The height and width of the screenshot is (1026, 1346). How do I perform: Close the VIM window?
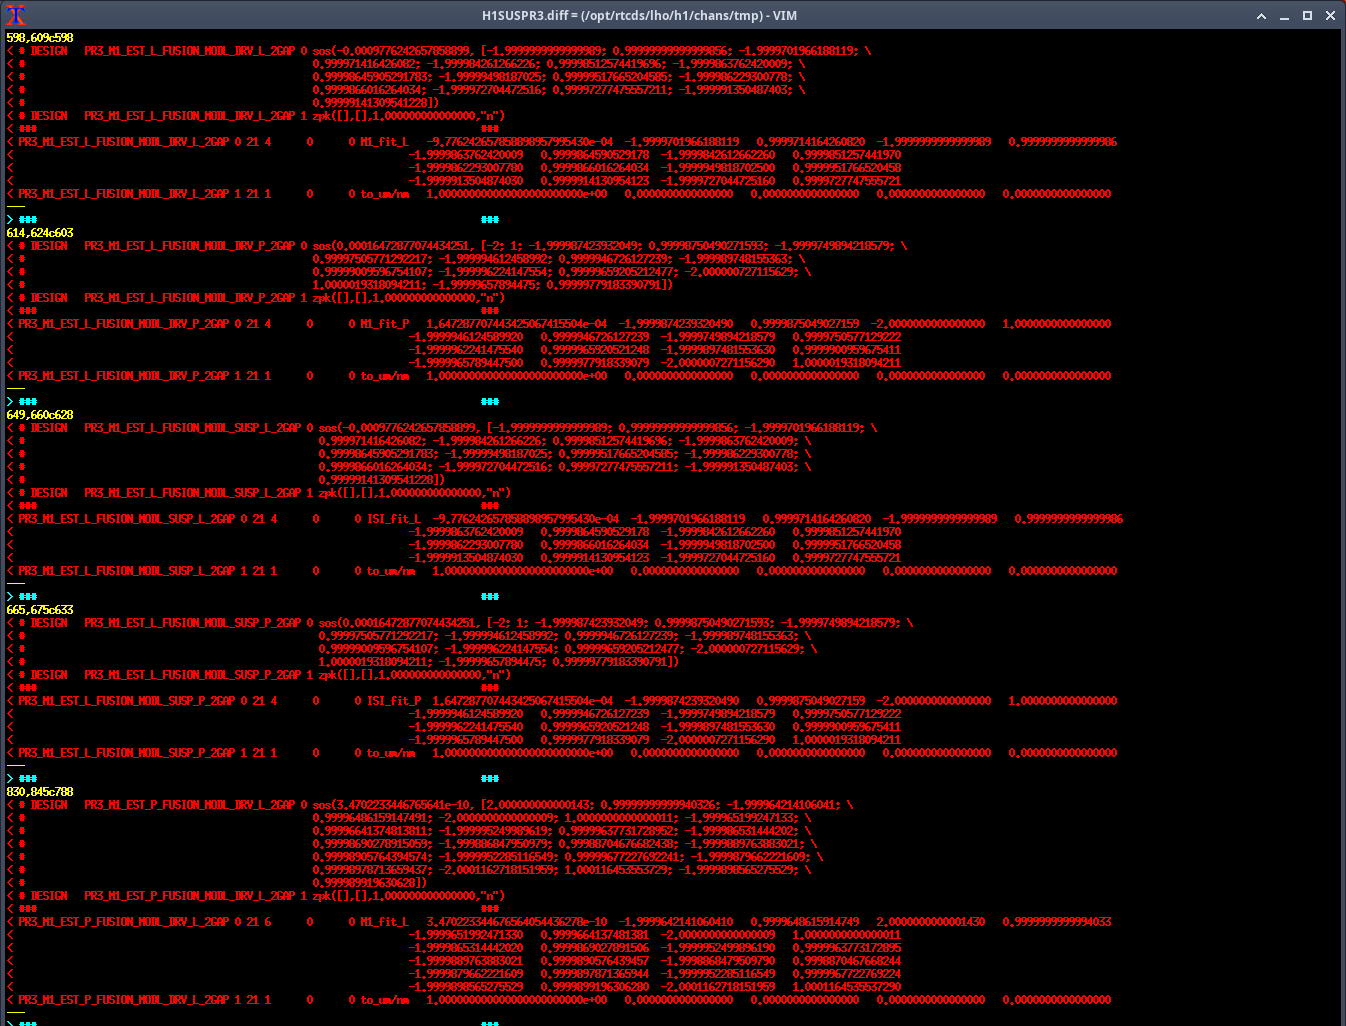(x=1330, y=16)
